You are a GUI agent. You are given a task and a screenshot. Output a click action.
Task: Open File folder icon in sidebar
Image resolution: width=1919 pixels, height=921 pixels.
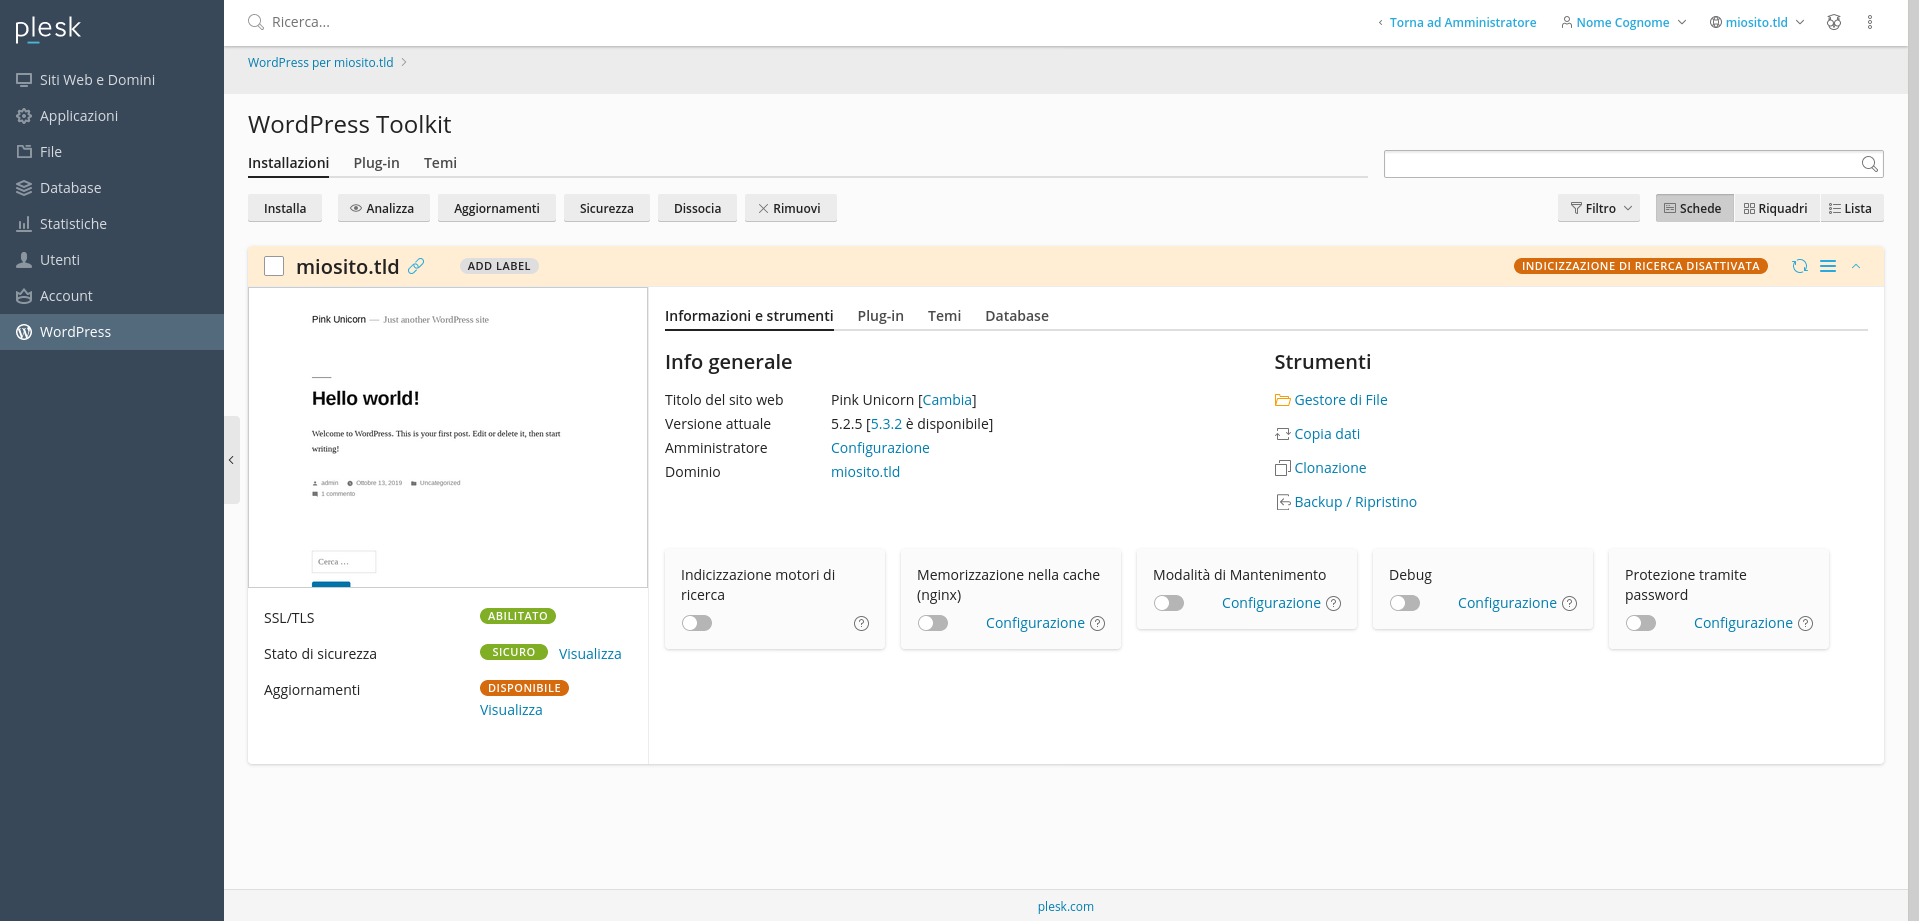click(24, 152)
